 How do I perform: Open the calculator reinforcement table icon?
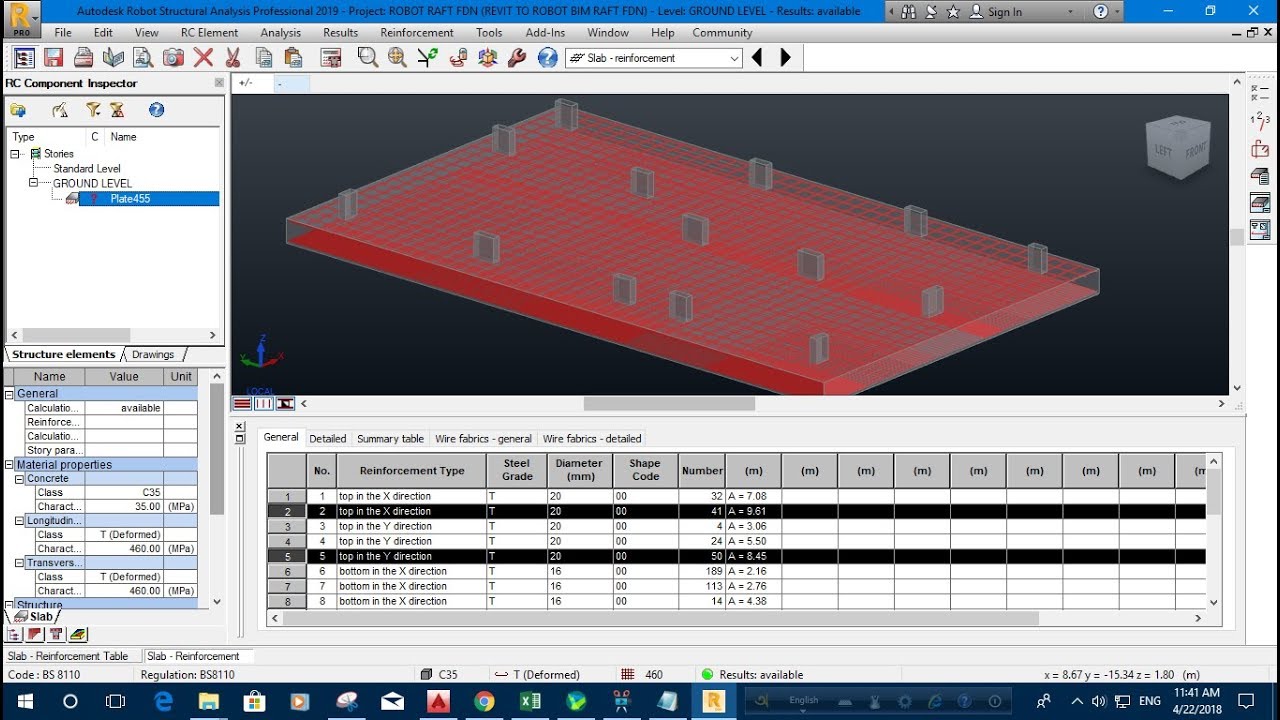click(x=330, y=58)
